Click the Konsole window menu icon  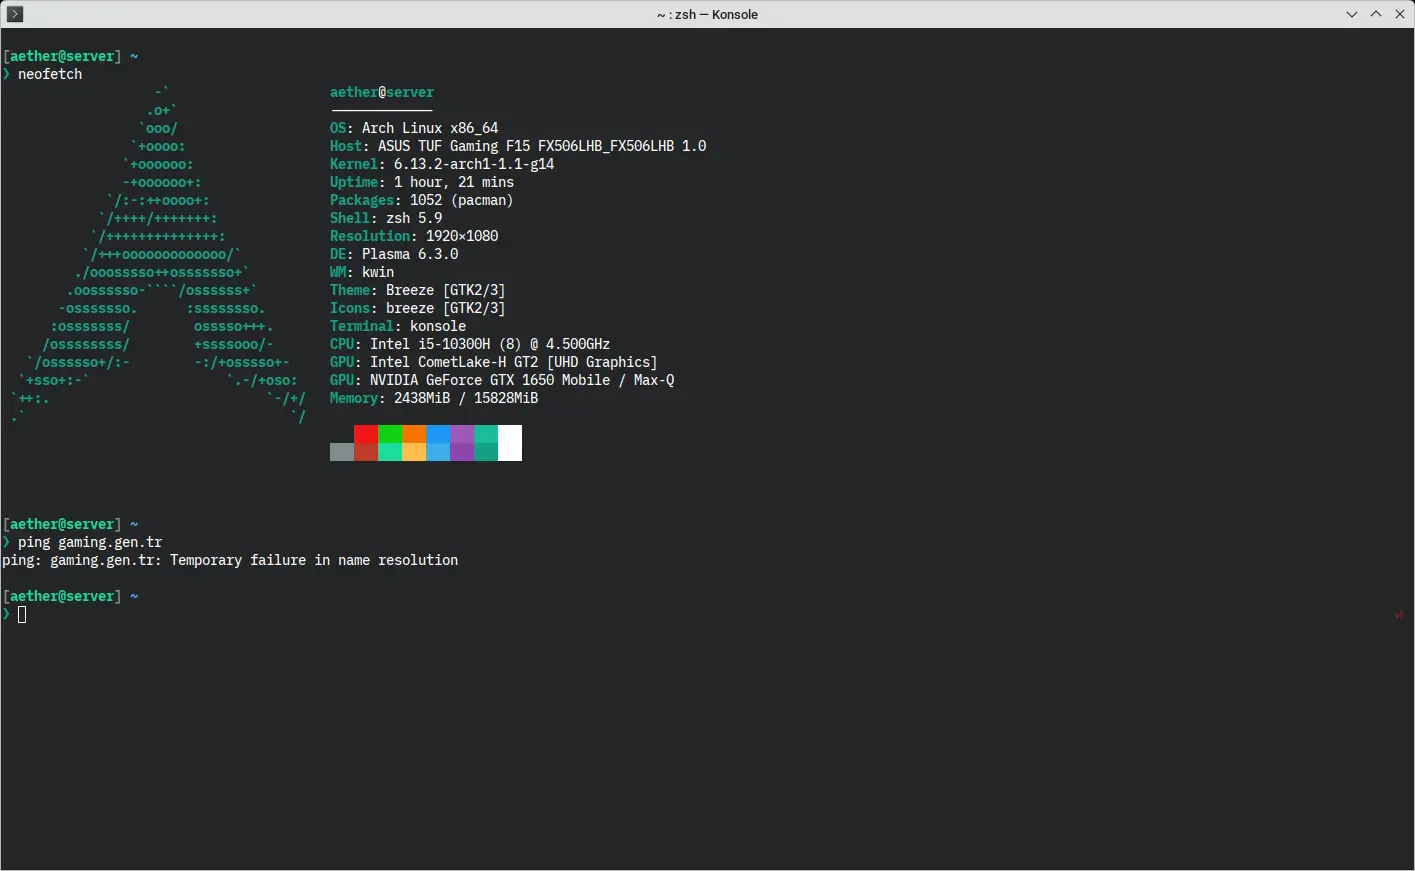tap(14, 14)
